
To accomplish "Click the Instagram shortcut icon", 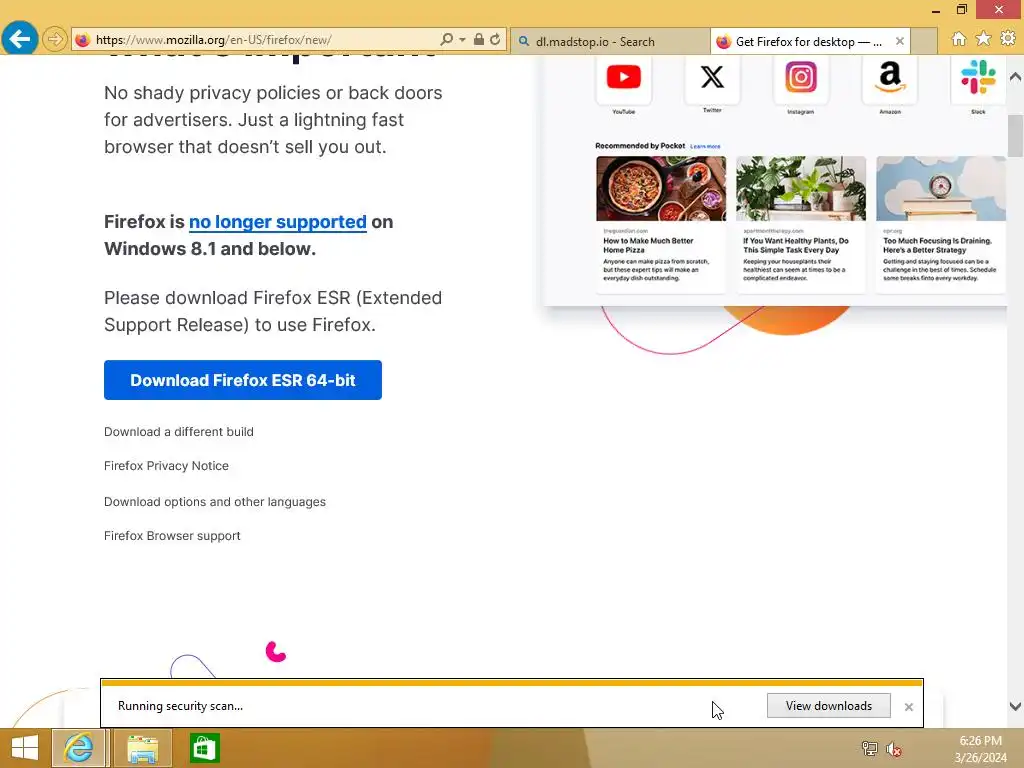I will tap(801, 78).
